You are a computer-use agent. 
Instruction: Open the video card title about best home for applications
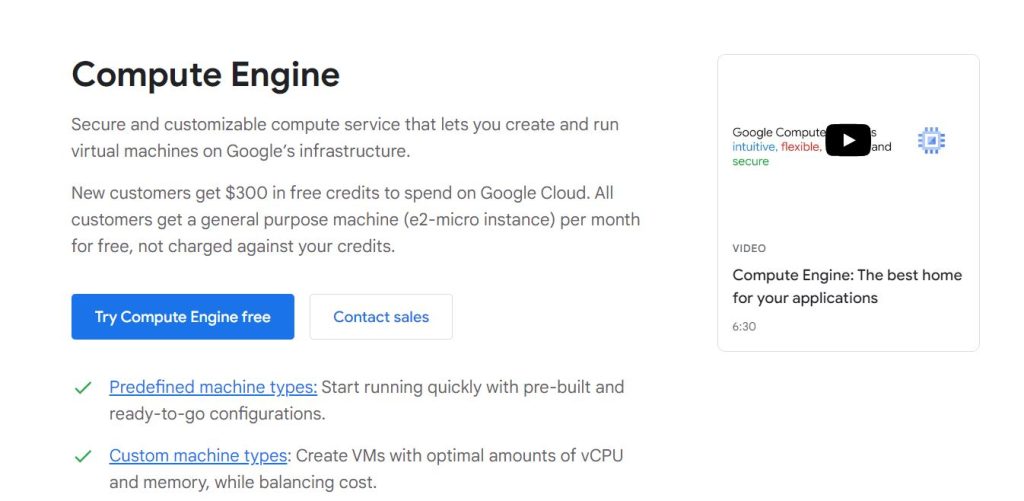(x=847, y=286)
